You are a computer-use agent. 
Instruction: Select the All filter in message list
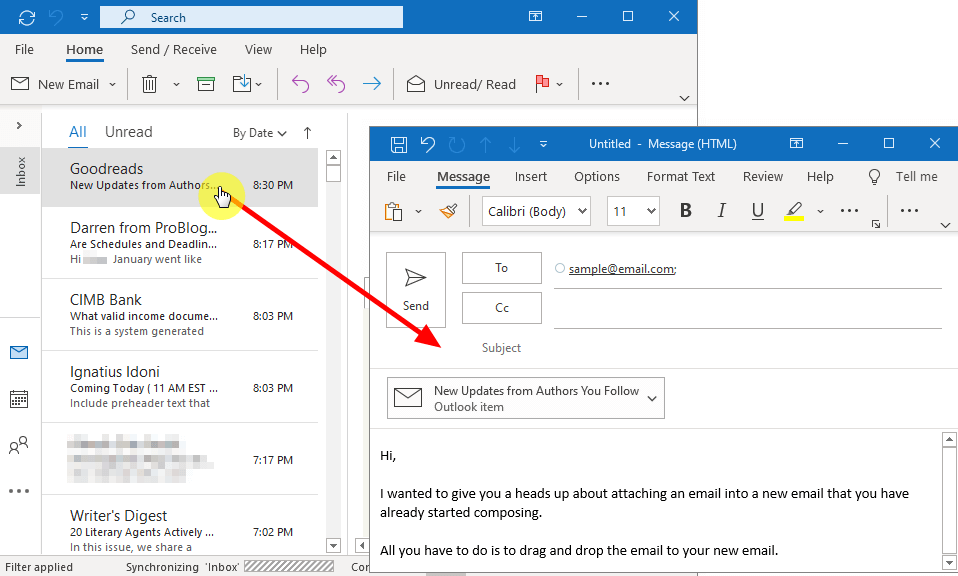tap(78, 132)
